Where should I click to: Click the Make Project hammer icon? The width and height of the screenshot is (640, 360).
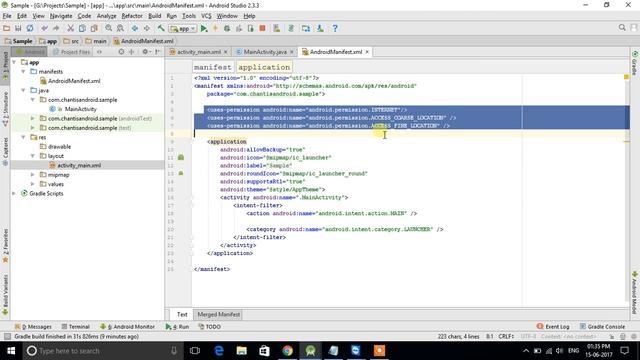point(161,28)
